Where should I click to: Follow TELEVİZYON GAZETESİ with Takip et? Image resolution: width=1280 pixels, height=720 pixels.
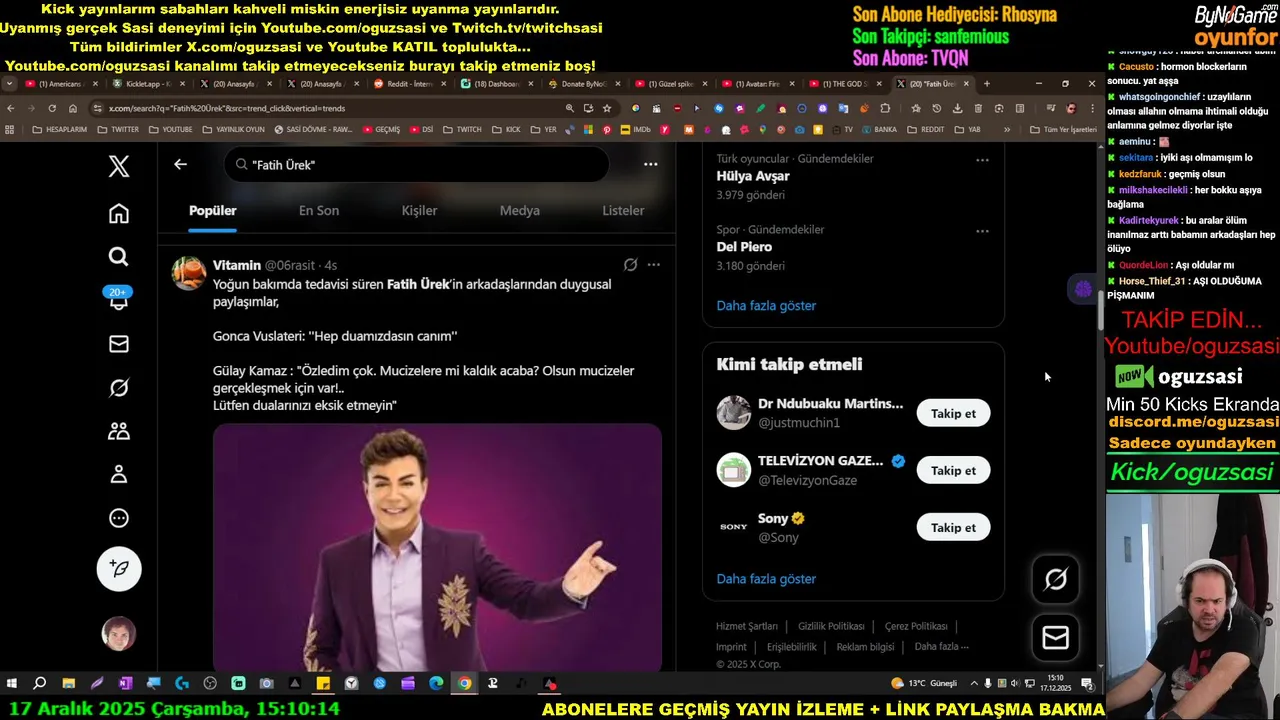[x=953, y=470]
